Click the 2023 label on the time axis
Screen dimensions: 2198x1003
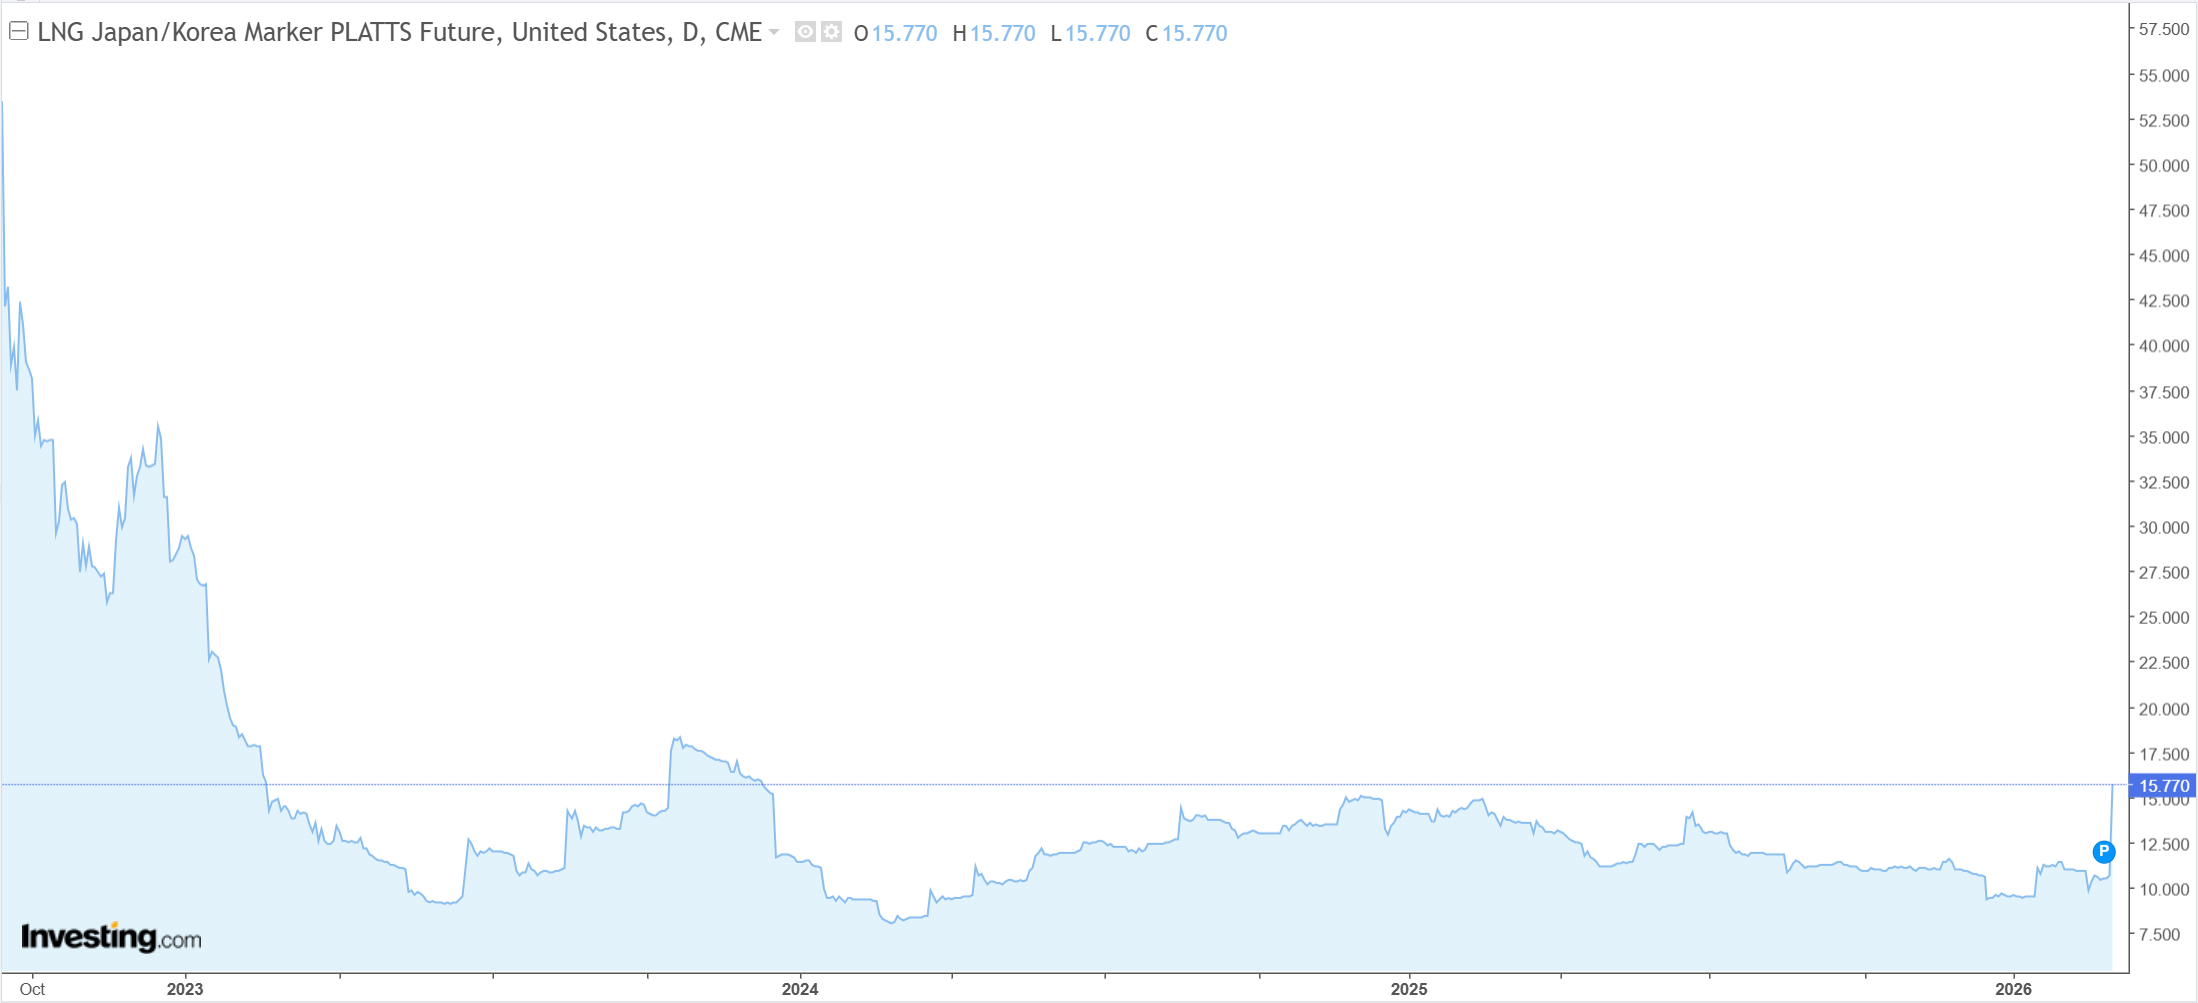(185, 989)
